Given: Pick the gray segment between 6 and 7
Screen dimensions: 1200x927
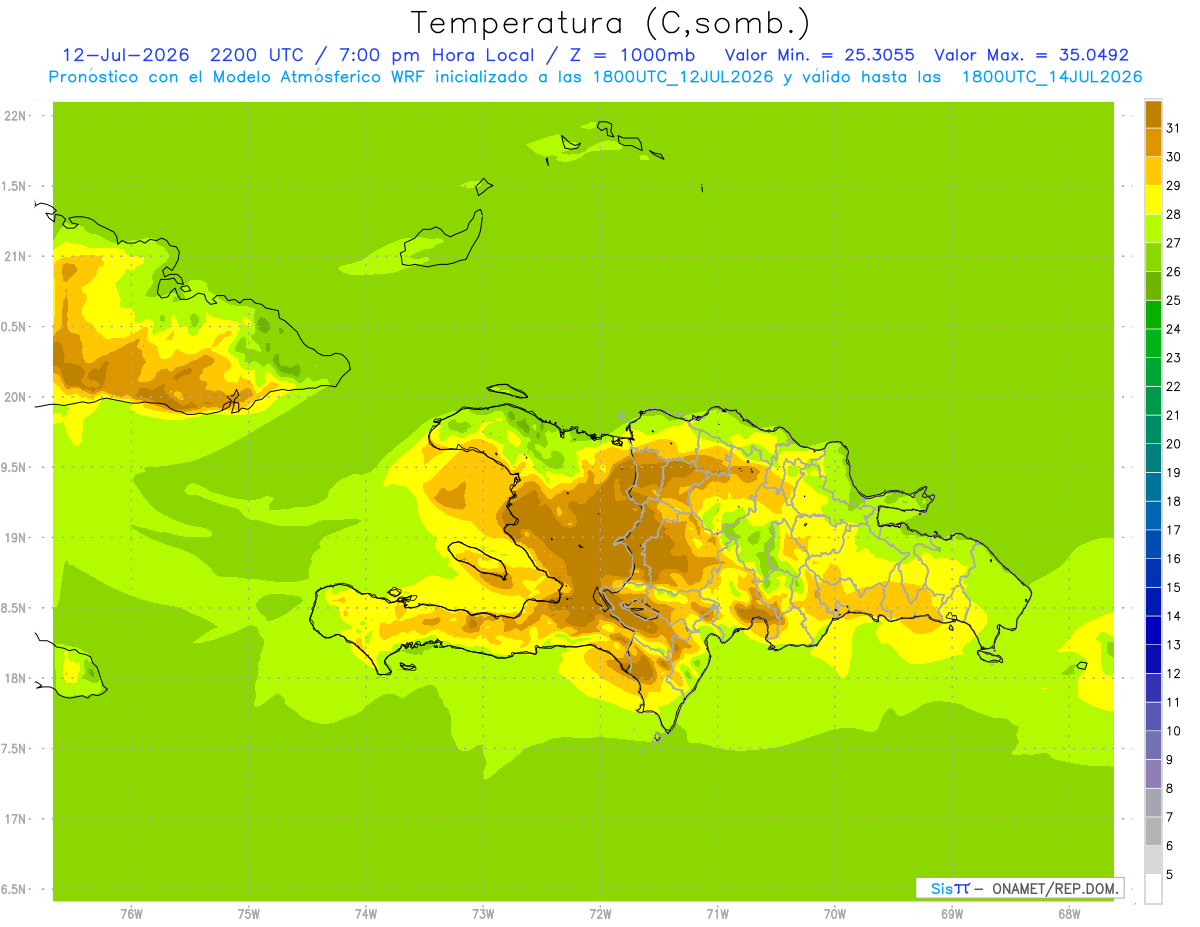Looking at the screenshot, I should [x=1153, y=831].
